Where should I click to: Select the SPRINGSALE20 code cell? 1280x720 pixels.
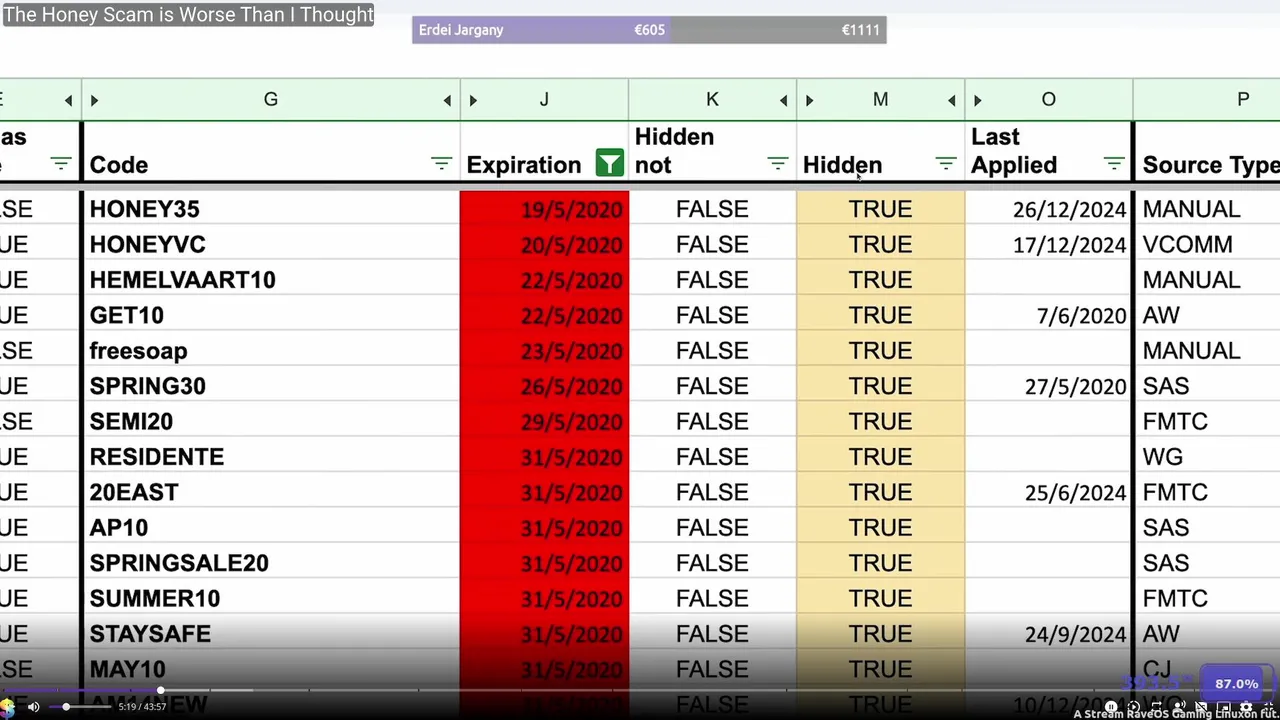[270, 563]
